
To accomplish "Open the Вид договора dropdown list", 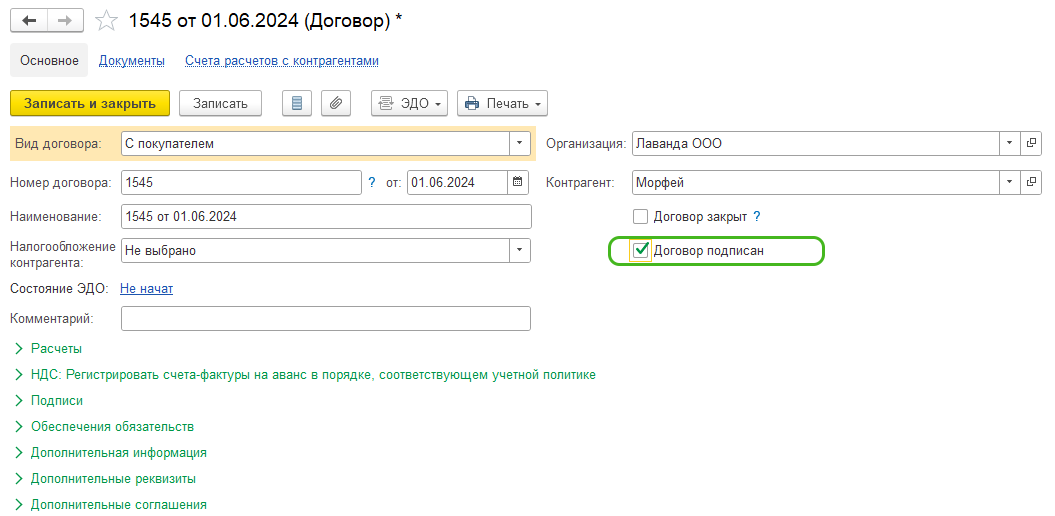I will pyautogui.click(x=520, y=143).
